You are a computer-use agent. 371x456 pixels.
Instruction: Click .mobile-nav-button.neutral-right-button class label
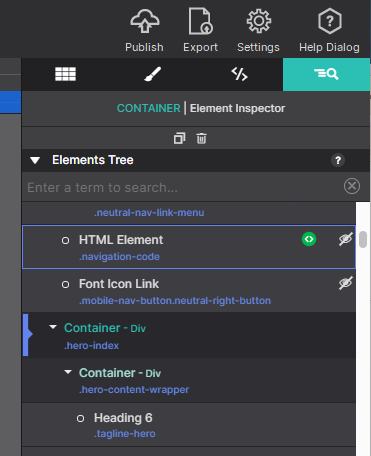click(175, 301)
